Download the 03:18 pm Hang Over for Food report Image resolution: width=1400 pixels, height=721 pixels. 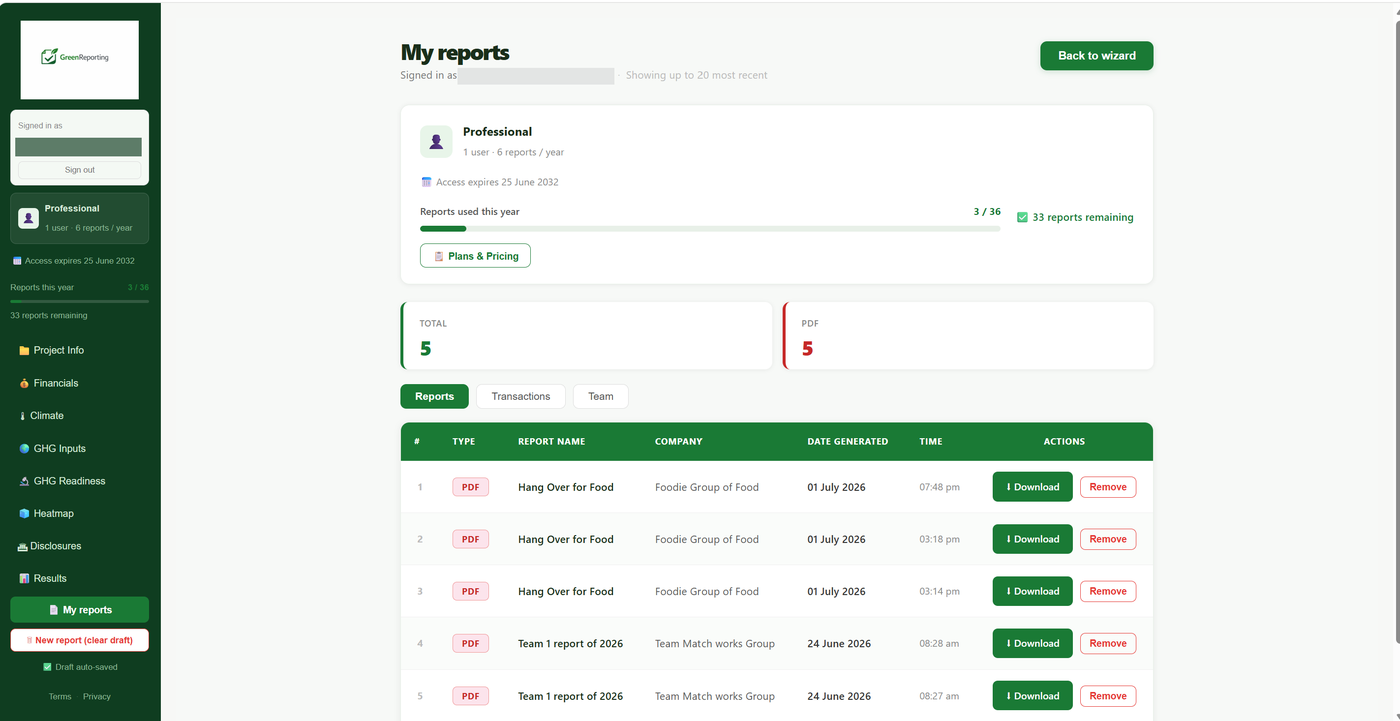tap(1033, 539)
